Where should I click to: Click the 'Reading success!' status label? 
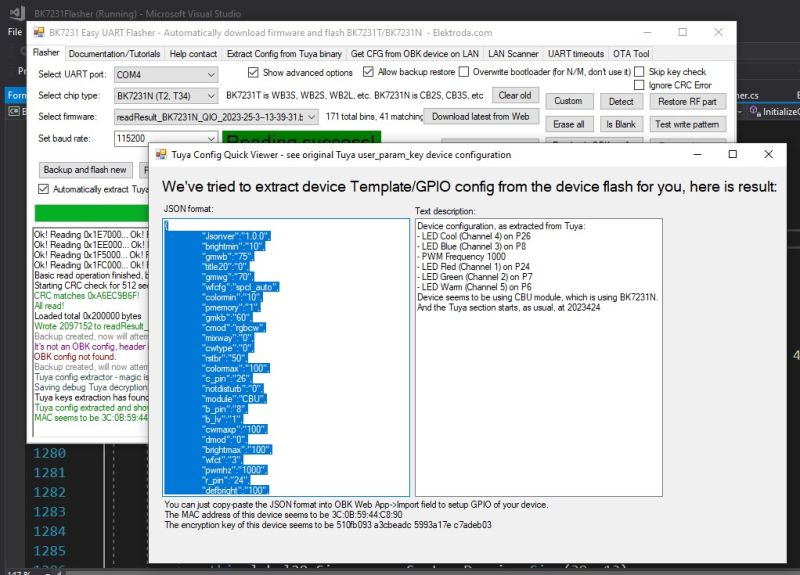(x=301, y=137)
